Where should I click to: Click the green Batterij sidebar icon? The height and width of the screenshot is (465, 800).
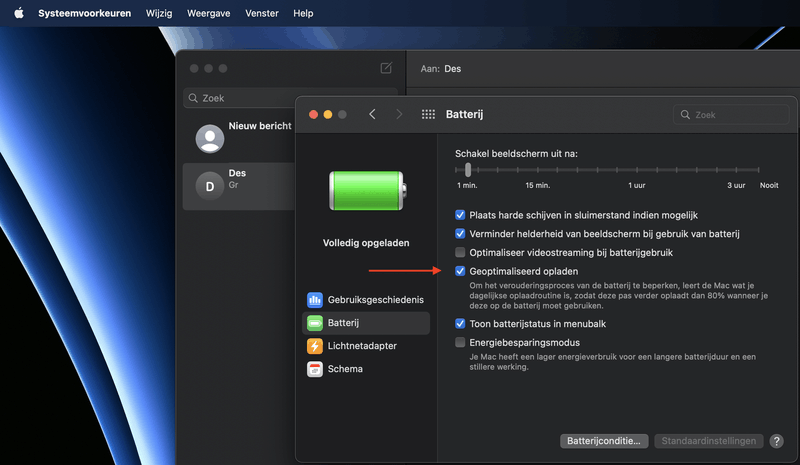tap(315, 323)
